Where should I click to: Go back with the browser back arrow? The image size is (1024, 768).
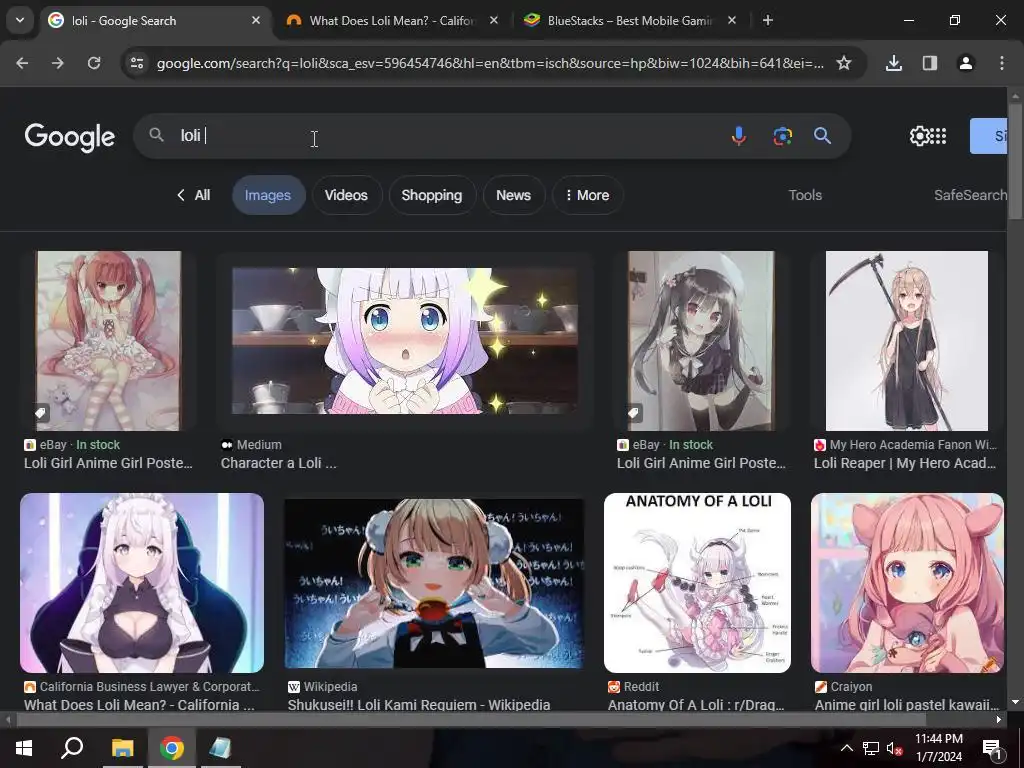(x=22, y=63)
